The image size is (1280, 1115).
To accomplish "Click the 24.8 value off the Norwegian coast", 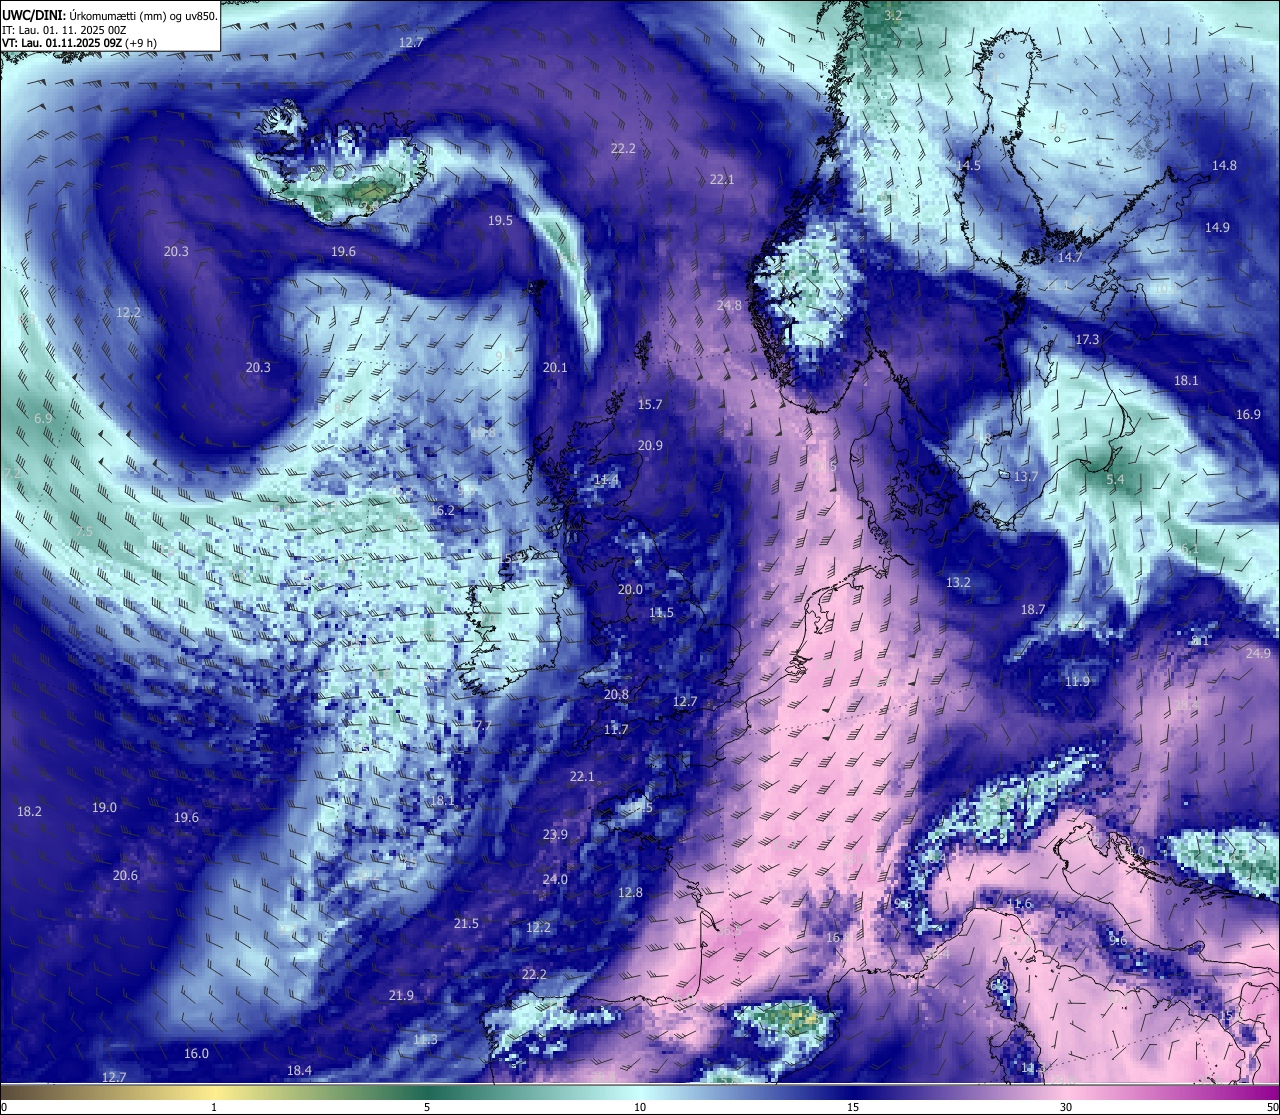I will (729, 305).
